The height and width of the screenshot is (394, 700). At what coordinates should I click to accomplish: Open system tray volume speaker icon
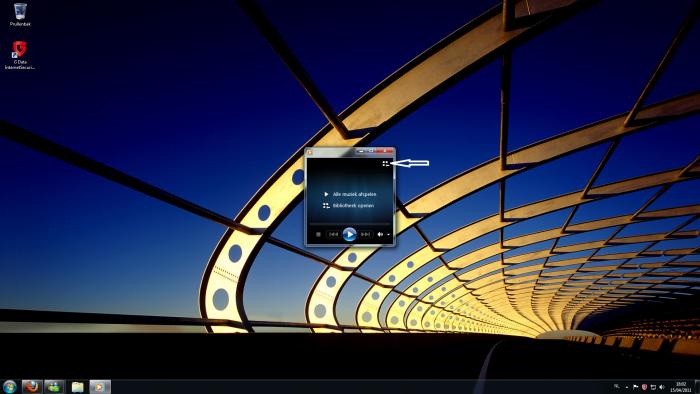[x=662, y=387]
